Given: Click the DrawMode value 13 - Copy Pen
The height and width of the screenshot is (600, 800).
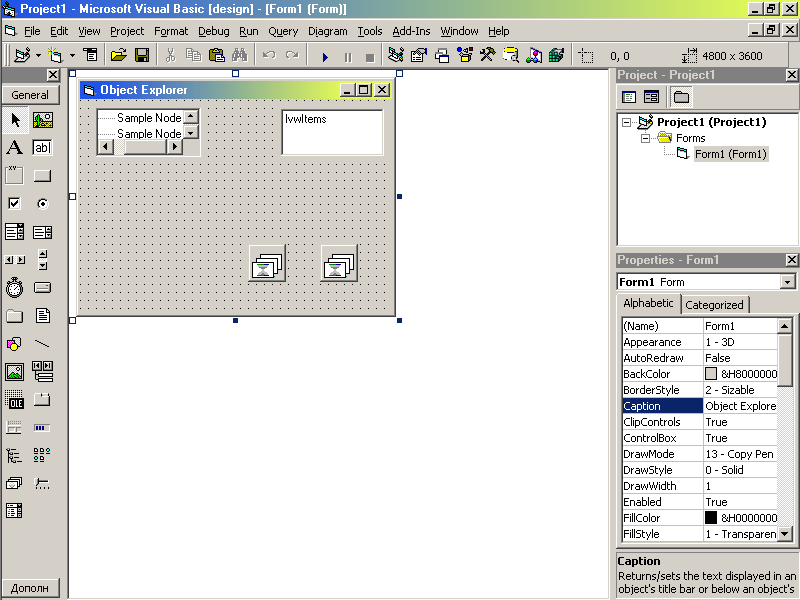Looking at the screenshot, I should (x=739, y=454).
